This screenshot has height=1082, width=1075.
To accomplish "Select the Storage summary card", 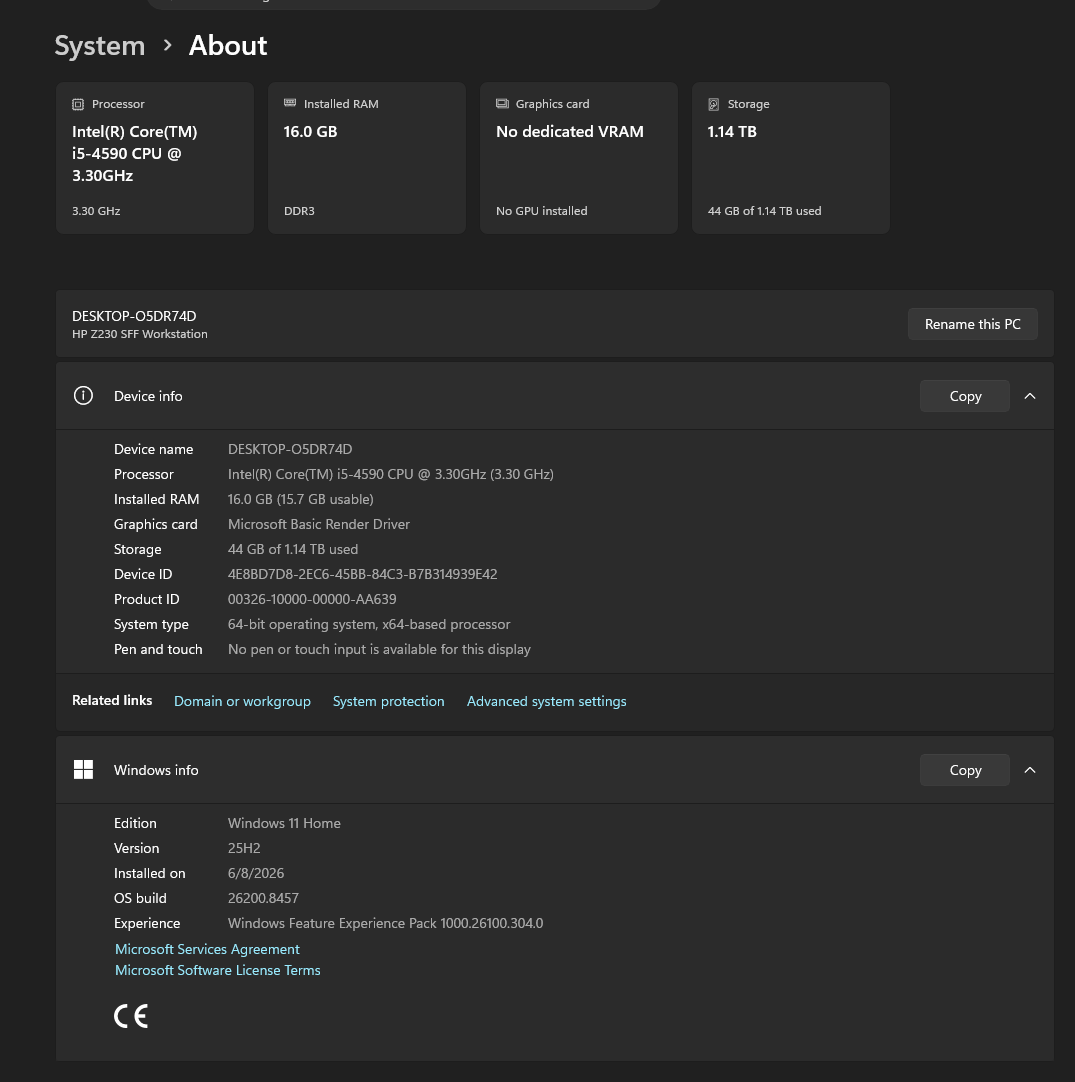I will coord(791,158).
